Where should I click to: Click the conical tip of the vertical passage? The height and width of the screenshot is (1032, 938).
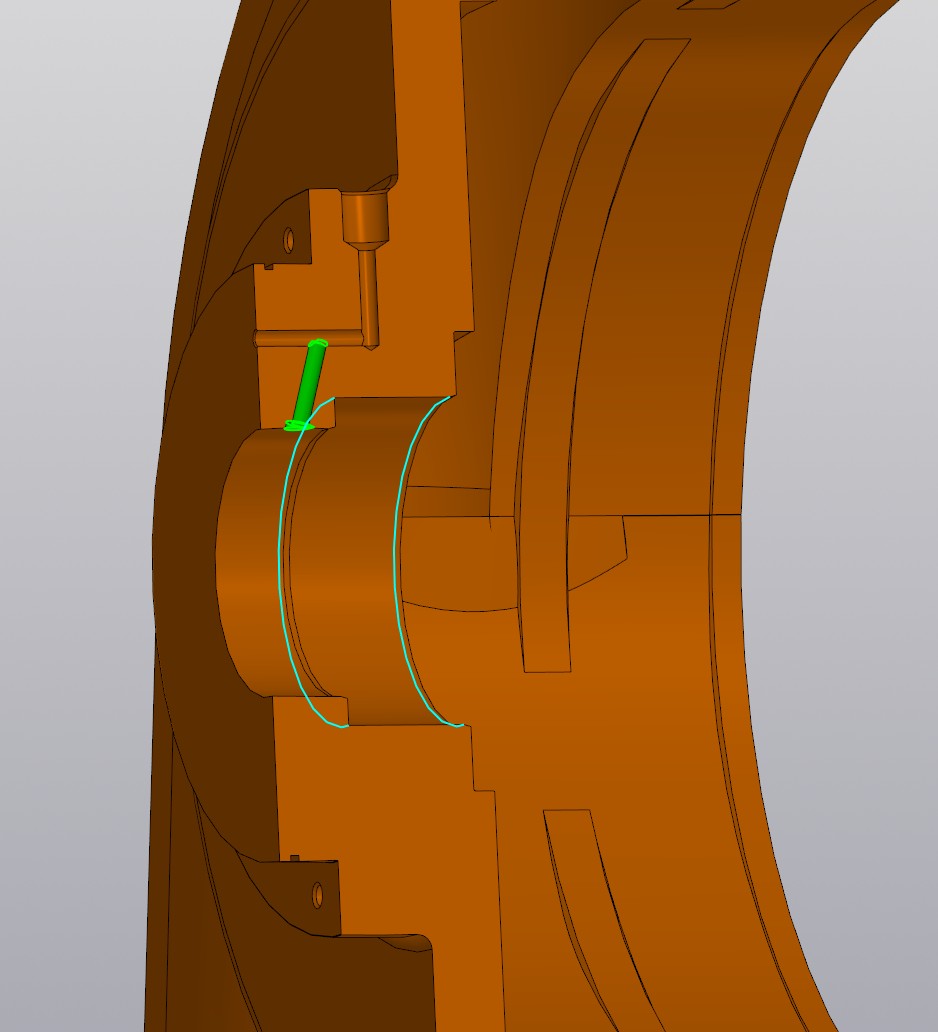pyautogui.click(x=370, y=343)
